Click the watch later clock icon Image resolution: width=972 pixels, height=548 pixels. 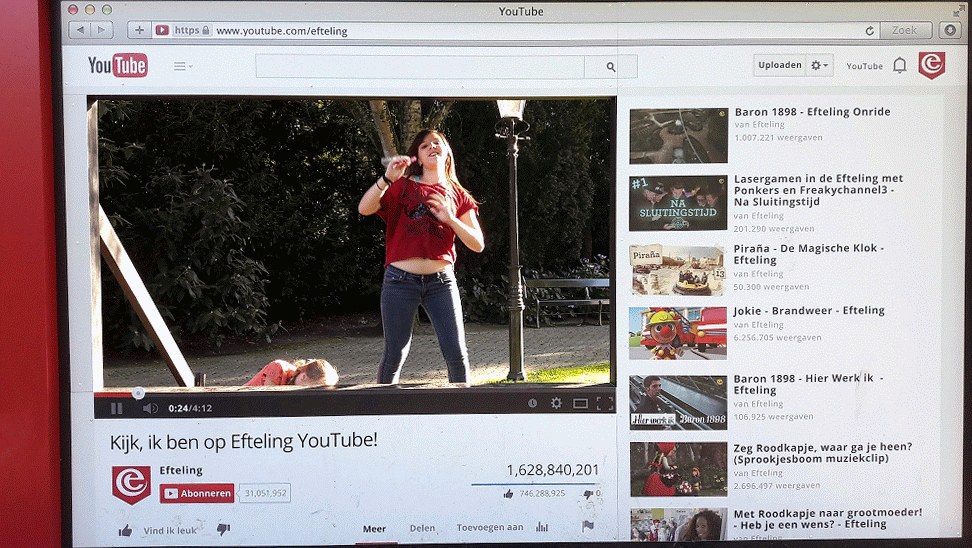(x=532, y=403)
